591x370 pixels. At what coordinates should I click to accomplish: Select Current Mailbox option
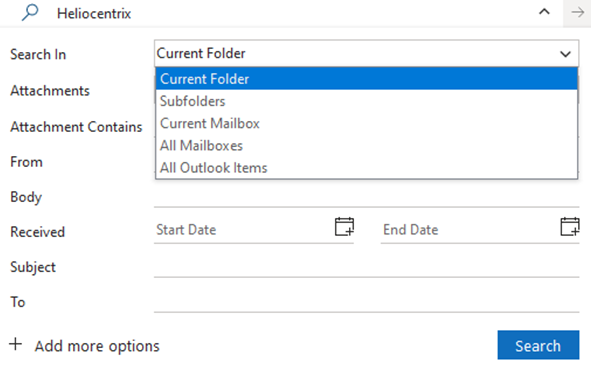(366, 123)
